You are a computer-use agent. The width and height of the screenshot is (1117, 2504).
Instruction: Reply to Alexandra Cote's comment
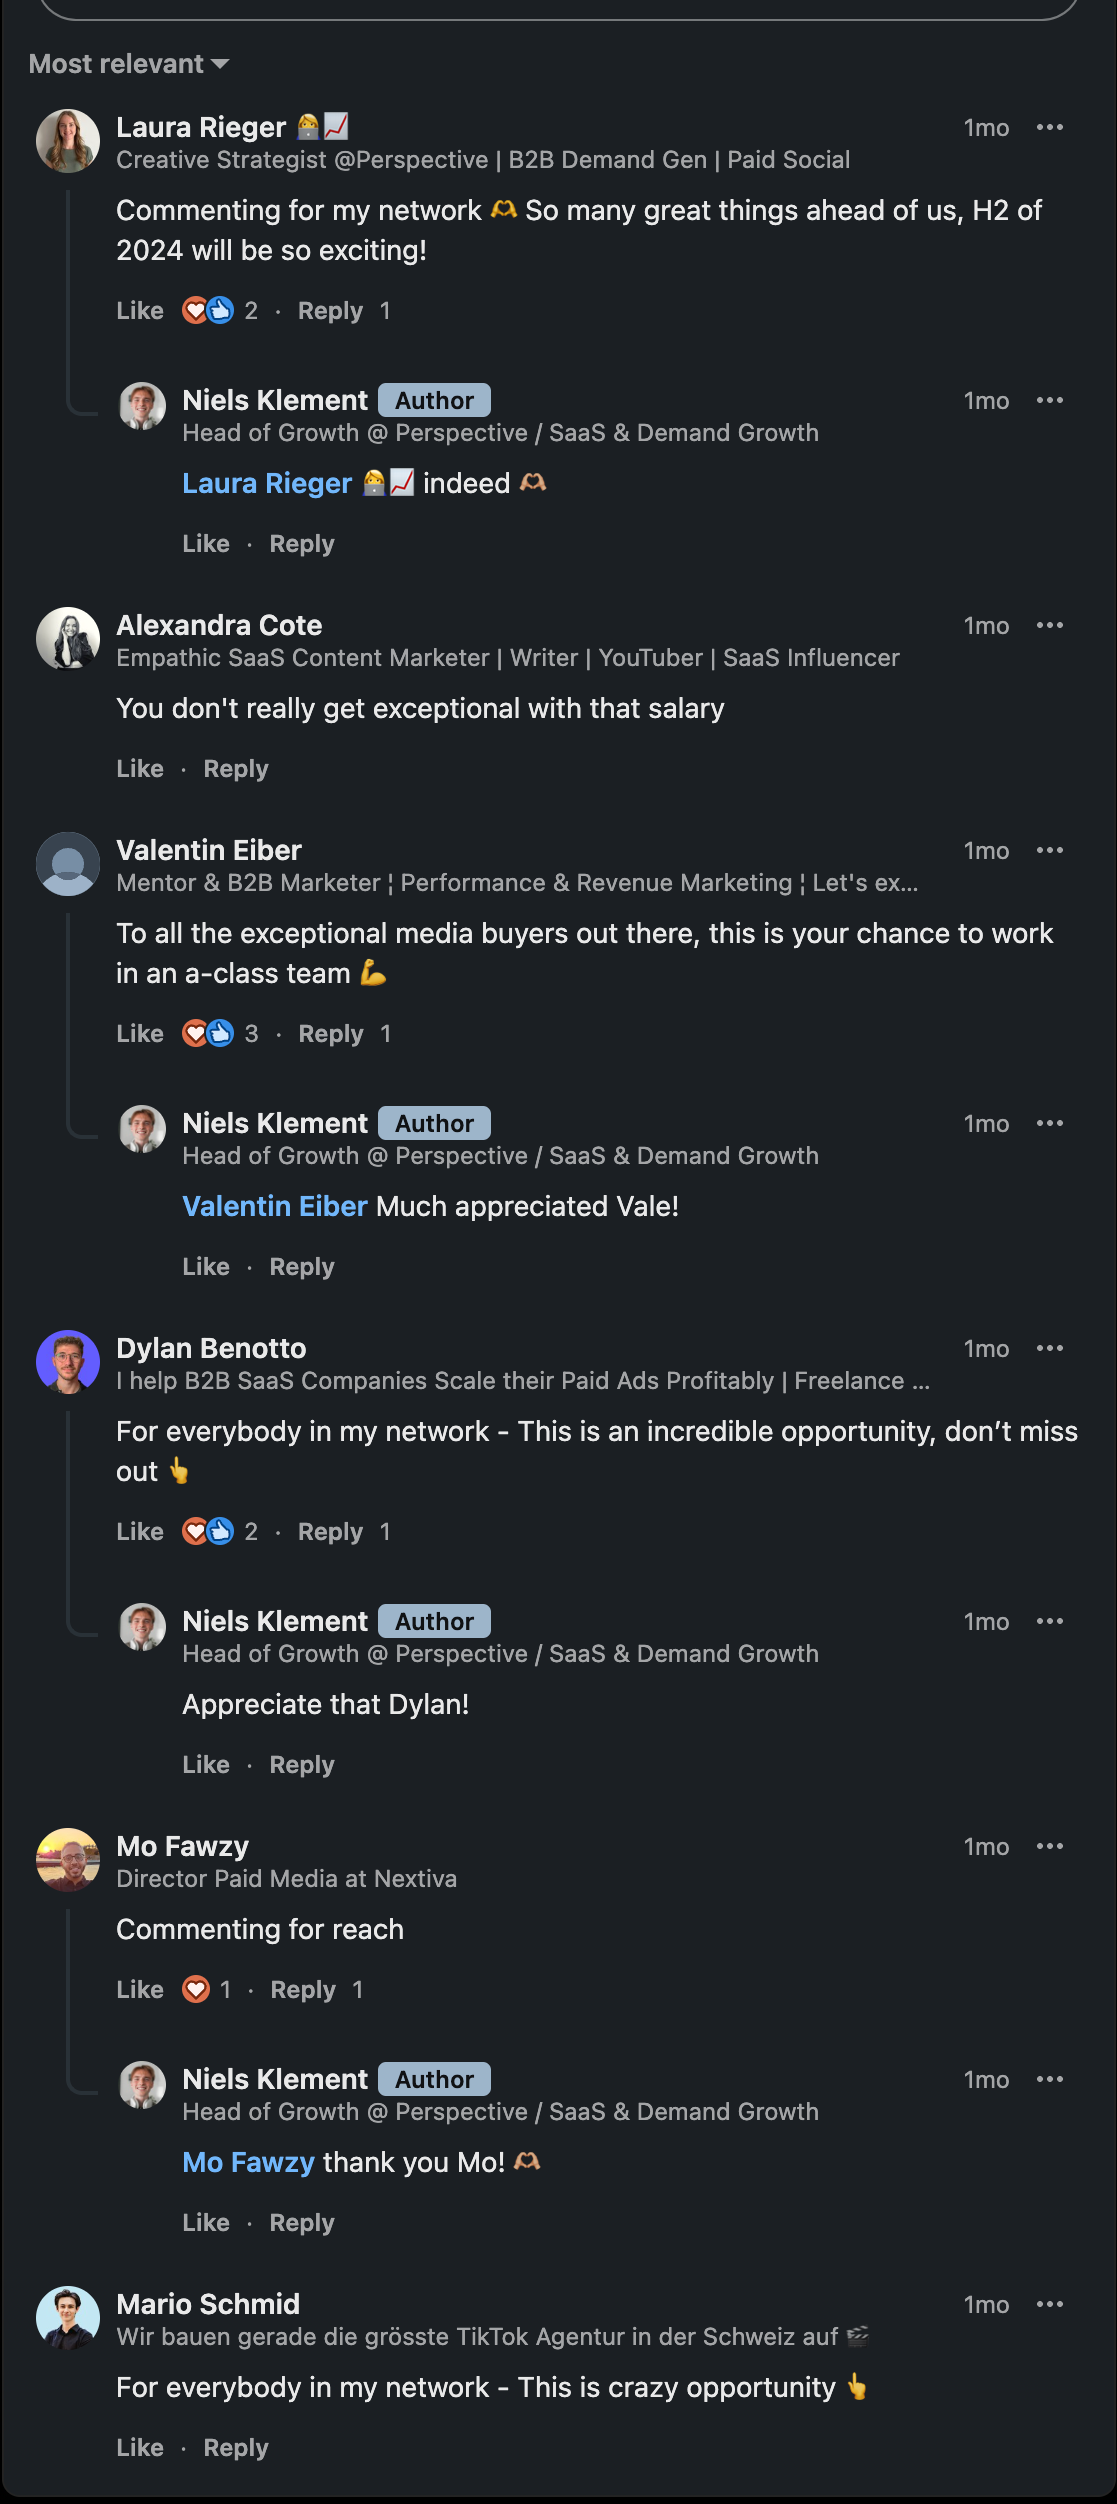pyautogui.click(x=236, y=769)
